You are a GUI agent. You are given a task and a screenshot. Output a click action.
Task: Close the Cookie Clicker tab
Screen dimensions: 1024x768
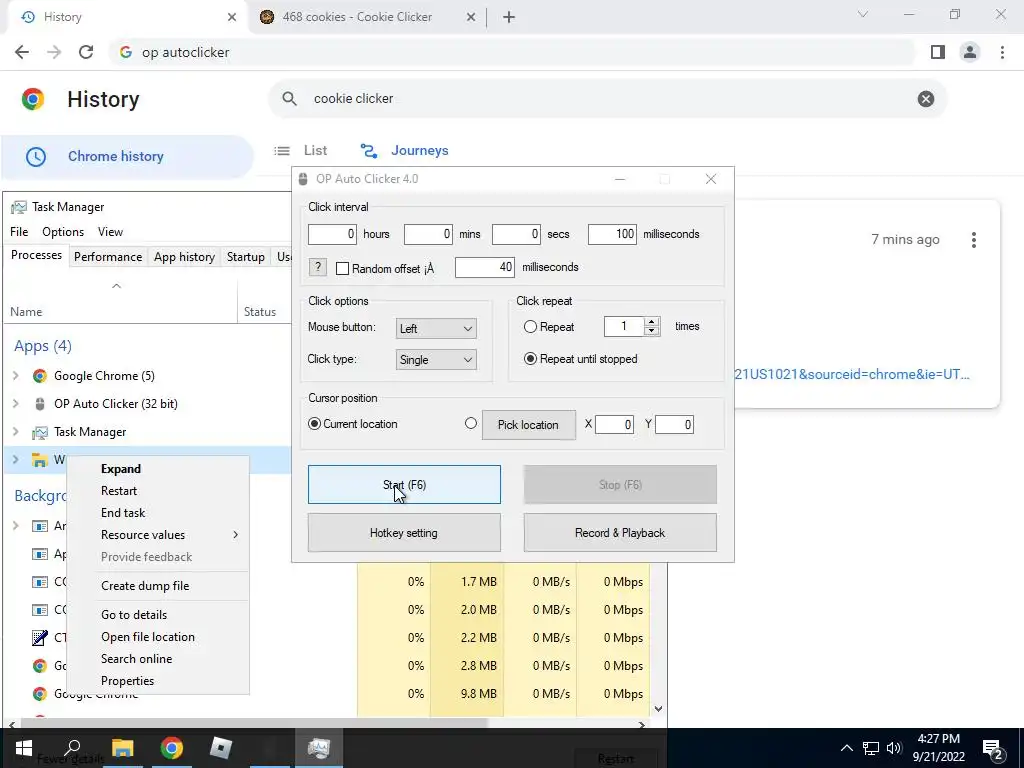pyautogui.click(x=471, y=17)
